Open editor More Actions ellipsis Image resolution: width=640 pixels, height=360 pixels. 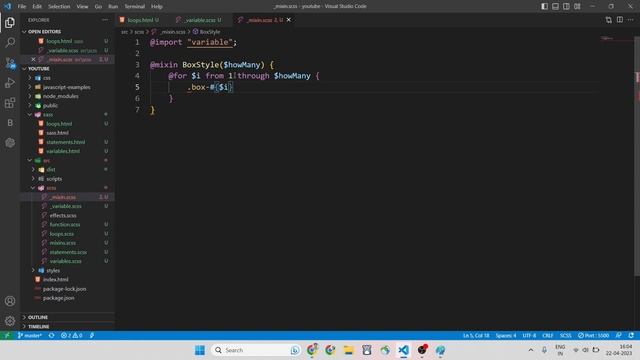coord(631,20)
